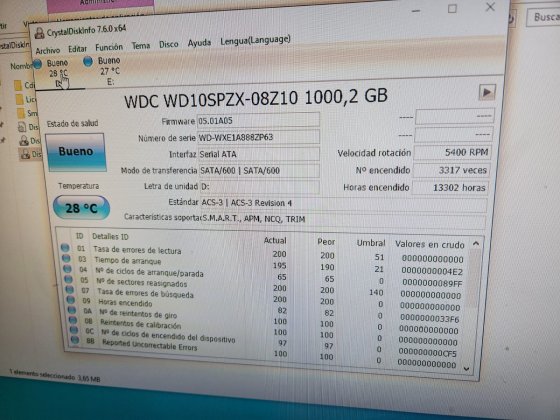The width and height of the screenshot is (560, 420).
Task: Select the 28 °C disk tab
Action: pyautogui.click(x=57, y=73)
